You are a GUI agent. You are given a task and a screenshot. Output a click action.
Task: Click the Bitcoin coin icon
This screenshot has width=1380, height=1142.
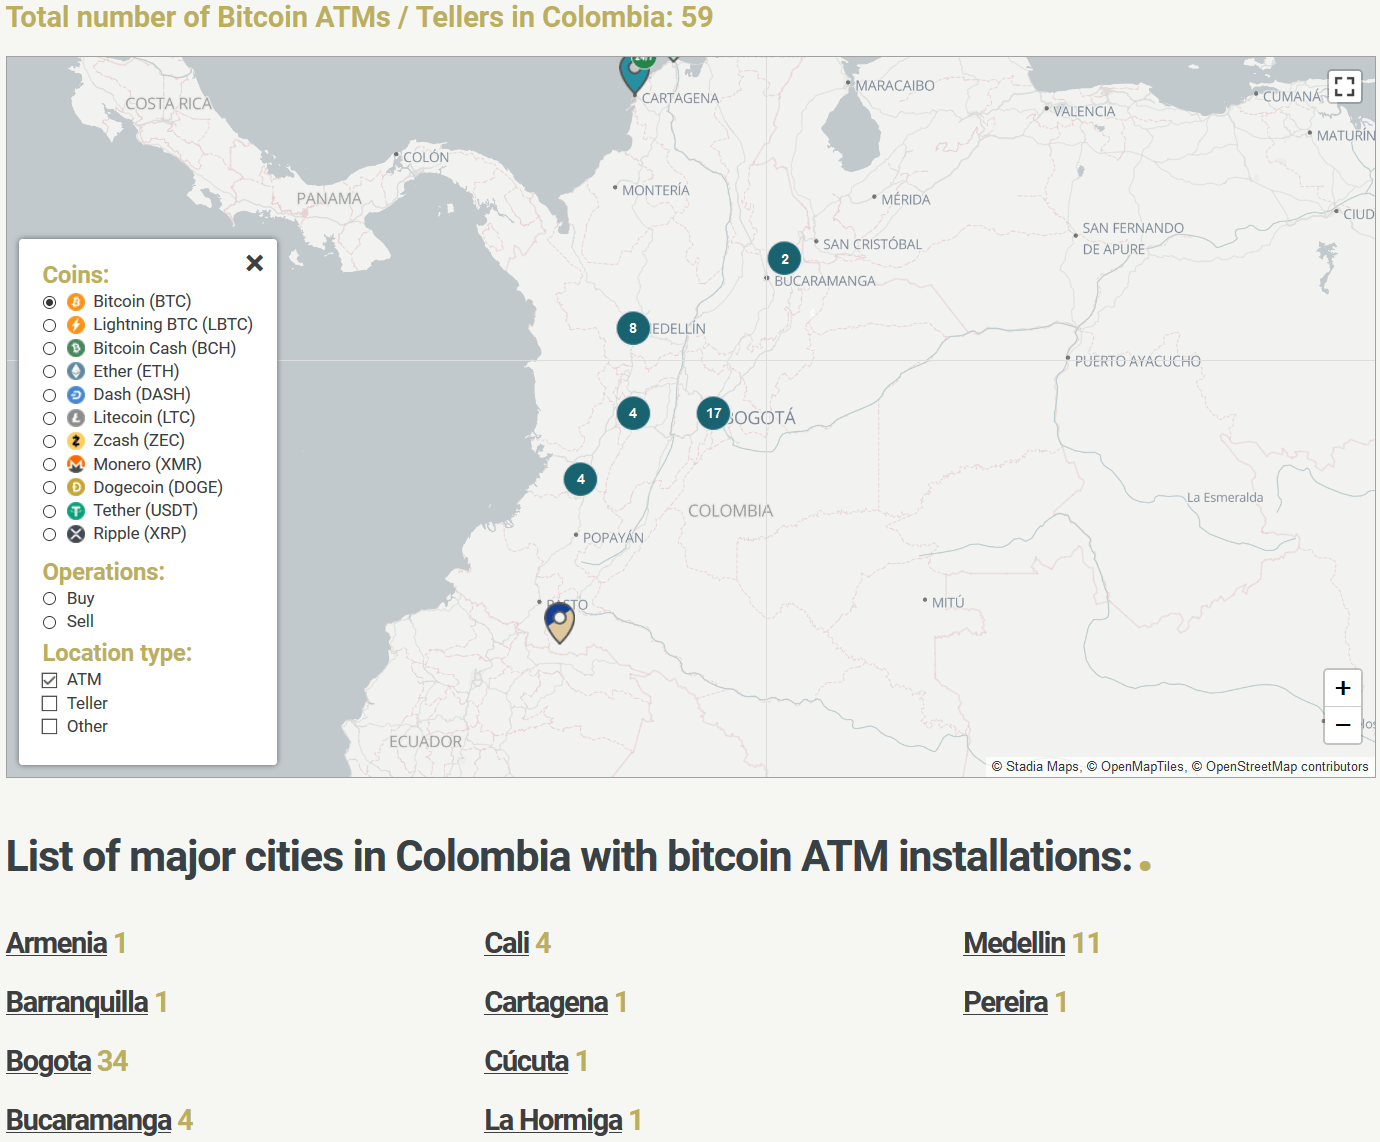click(x=76, y=302)
